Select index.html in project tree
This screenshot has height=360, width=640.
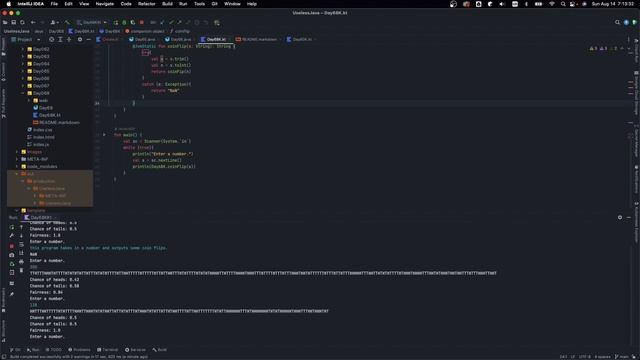[43, 137]
